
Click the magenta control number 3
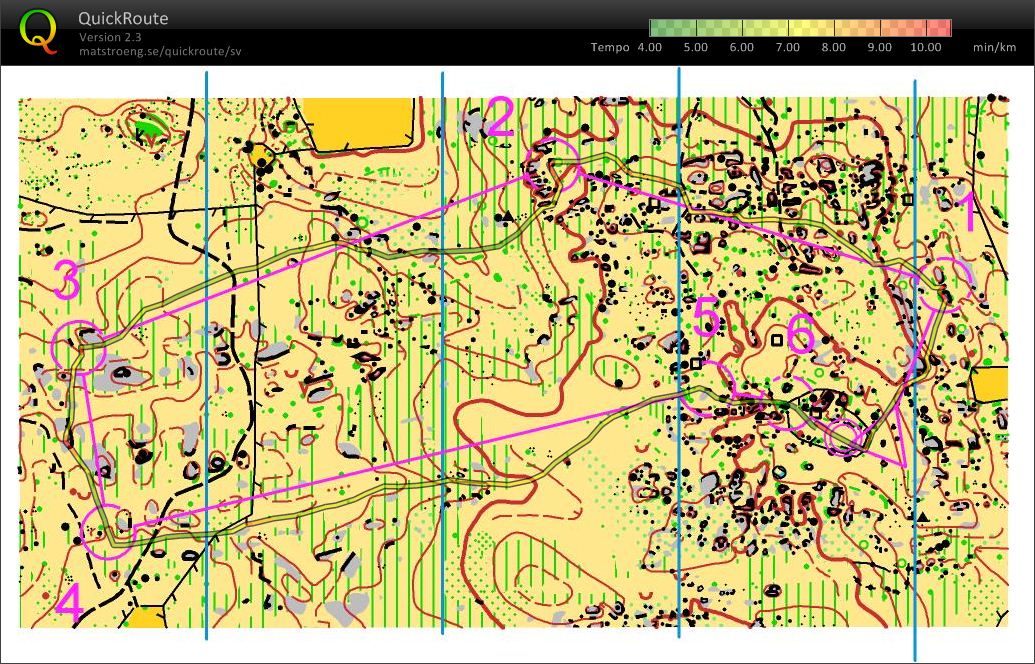pos(66,279)
